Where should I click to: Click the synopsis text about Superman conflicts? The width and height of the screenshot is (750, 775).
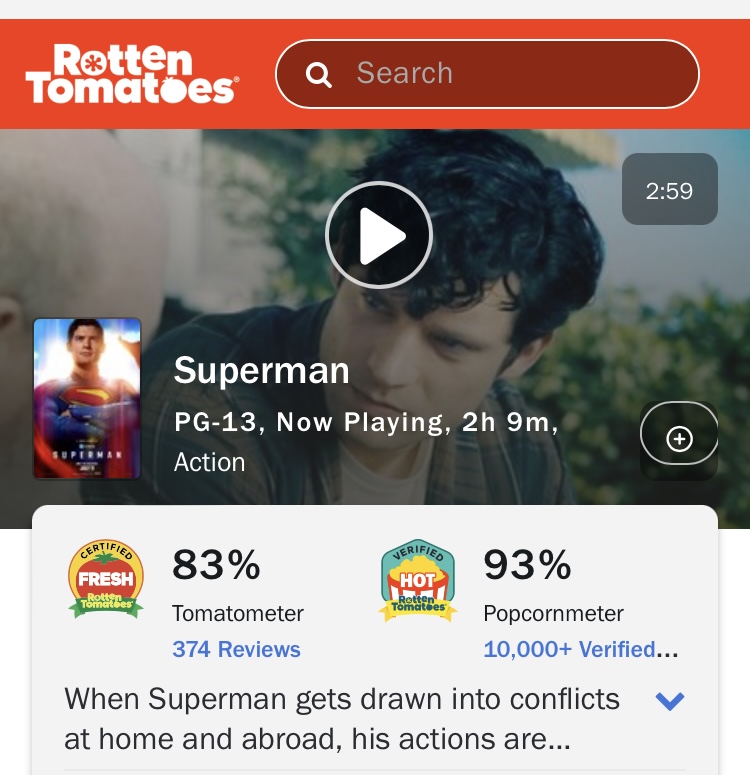pos(342,719)
